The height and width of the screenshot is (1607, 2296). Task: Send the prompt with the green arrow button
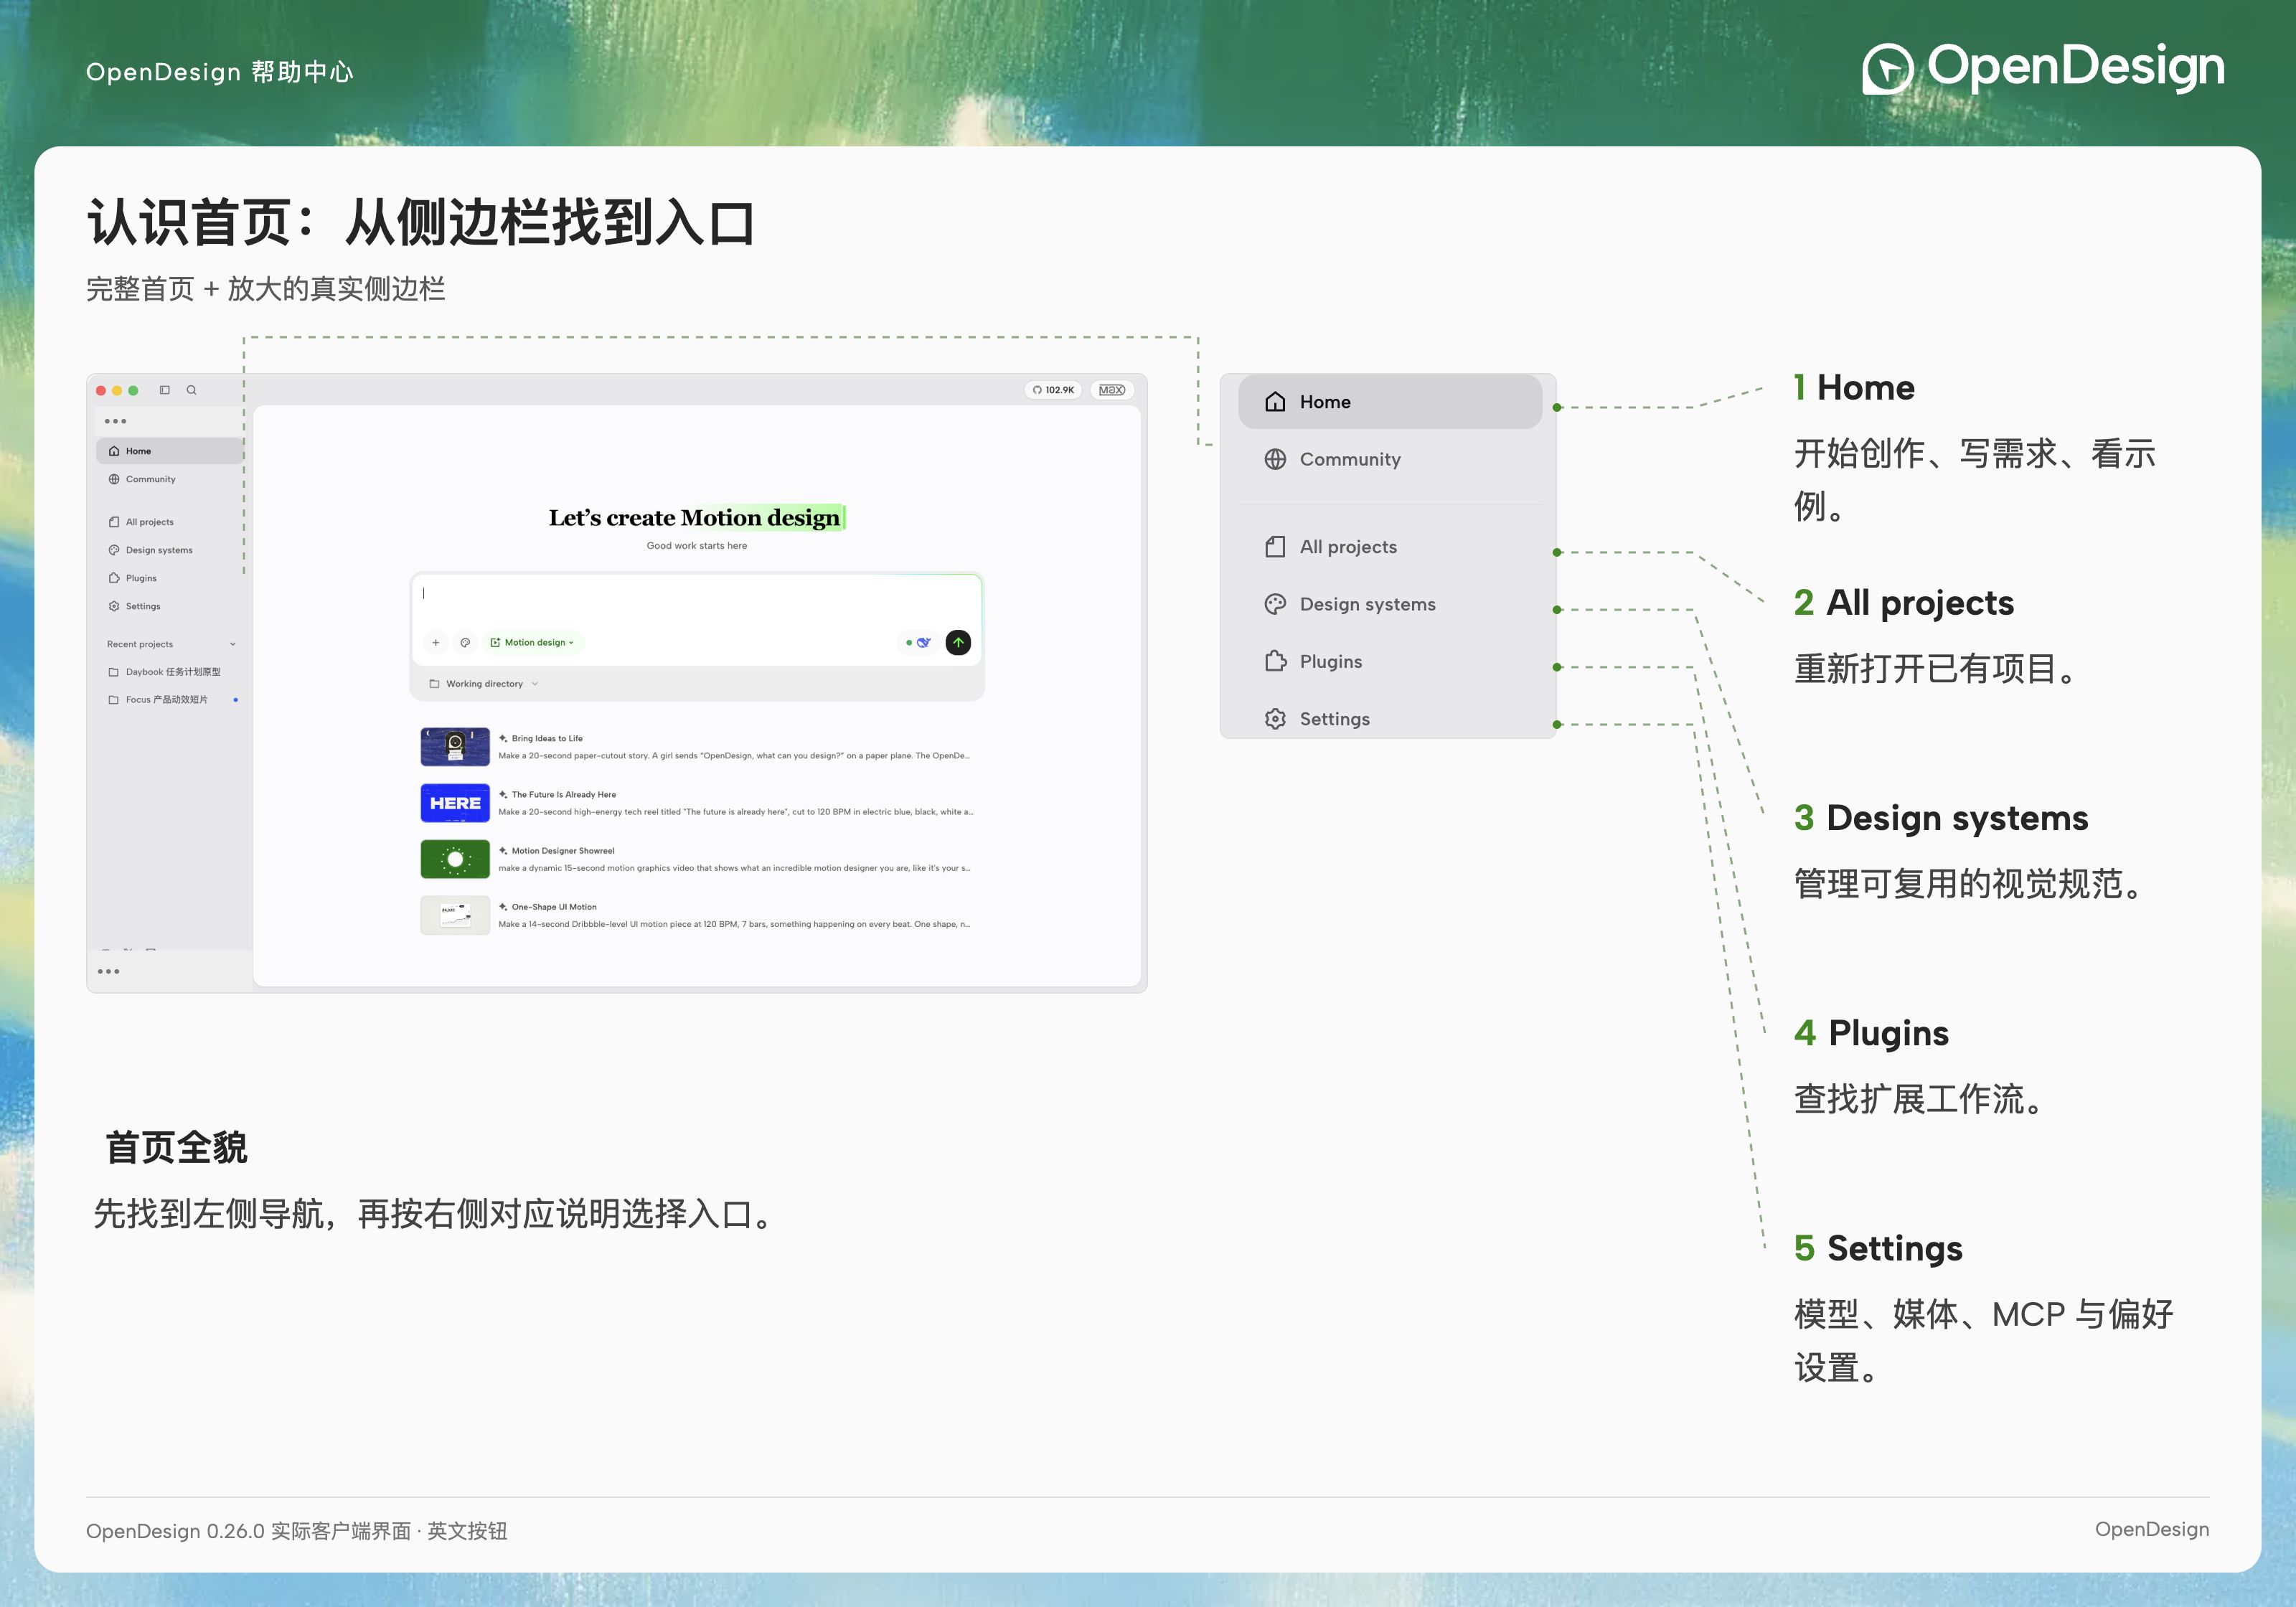tap(958, 642)
